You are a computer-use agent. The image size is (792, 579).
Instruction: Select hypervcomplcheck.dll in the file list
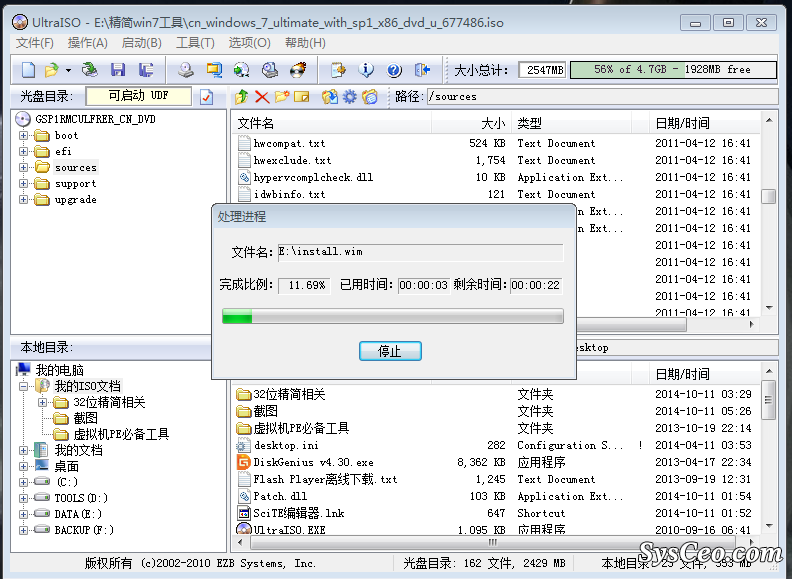(313, 177)
